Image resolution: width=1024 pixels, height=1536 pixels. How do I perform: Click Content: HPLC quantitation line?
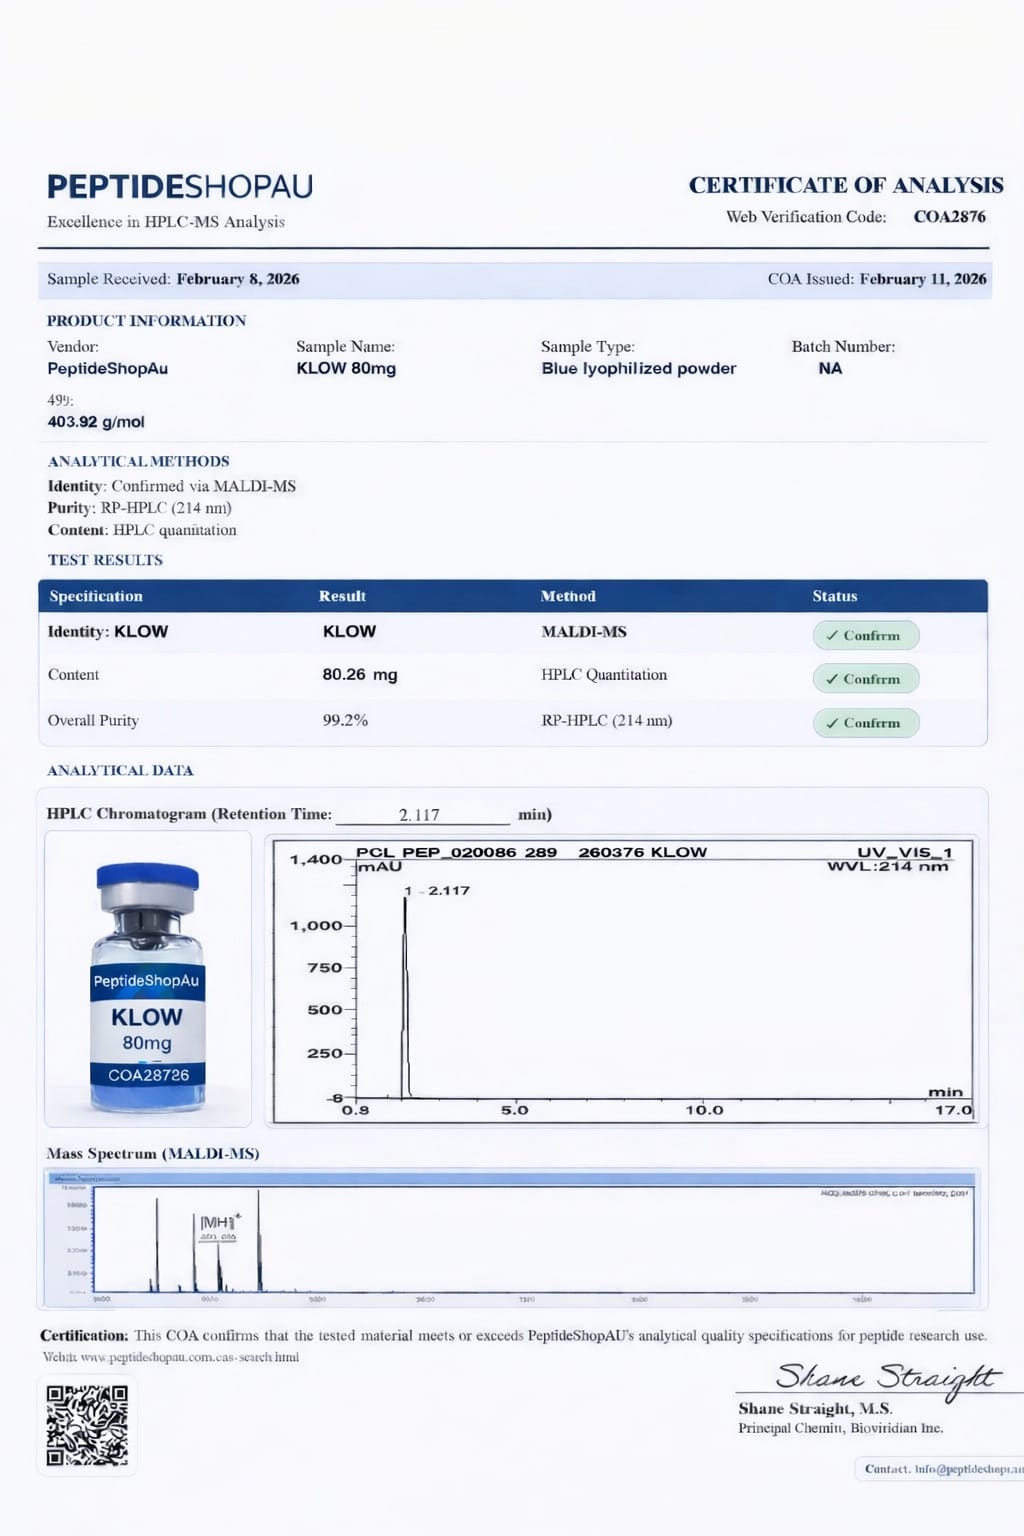pos(142,530)
